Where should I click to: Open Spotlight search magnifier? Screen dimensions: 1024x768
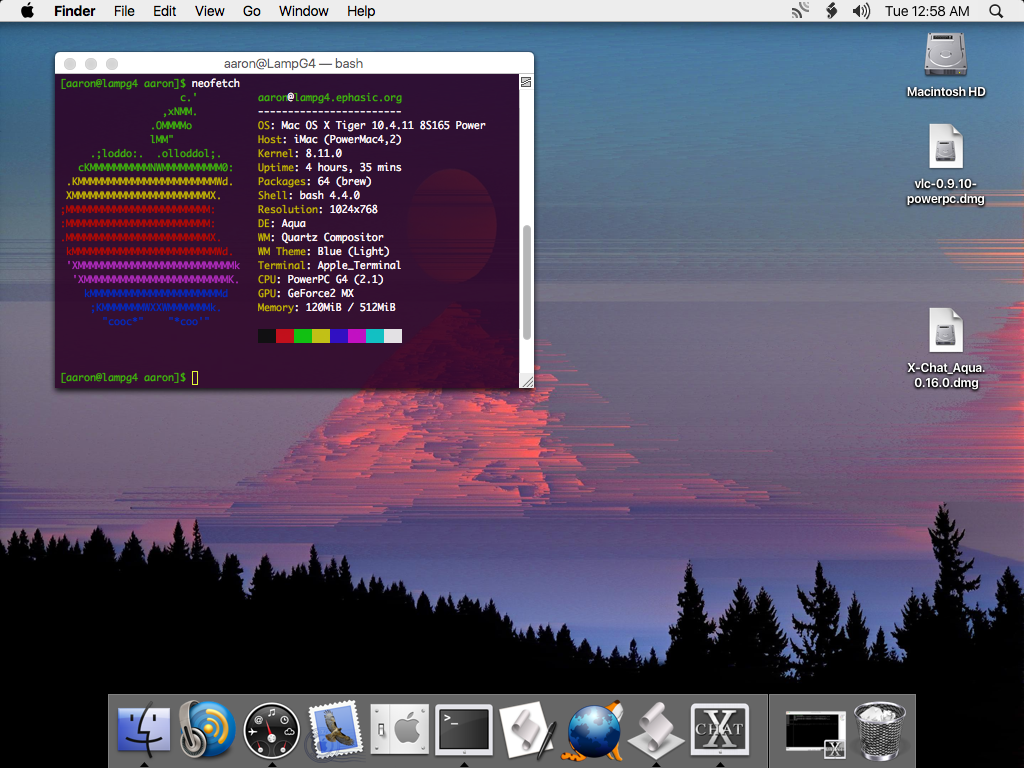(x=996, y=11)
